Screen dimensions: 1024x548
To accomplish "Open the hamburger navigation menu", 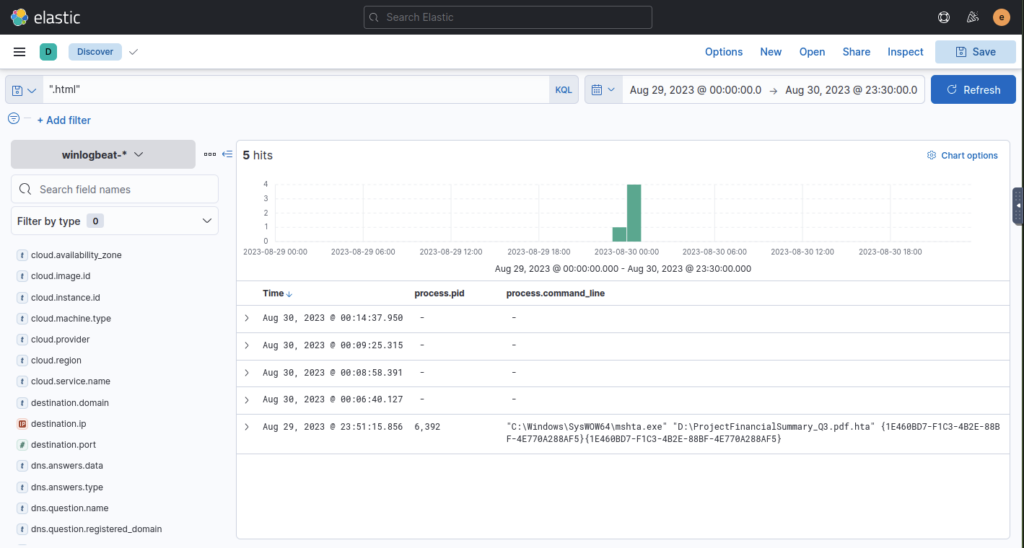I will tap(20, 52).
